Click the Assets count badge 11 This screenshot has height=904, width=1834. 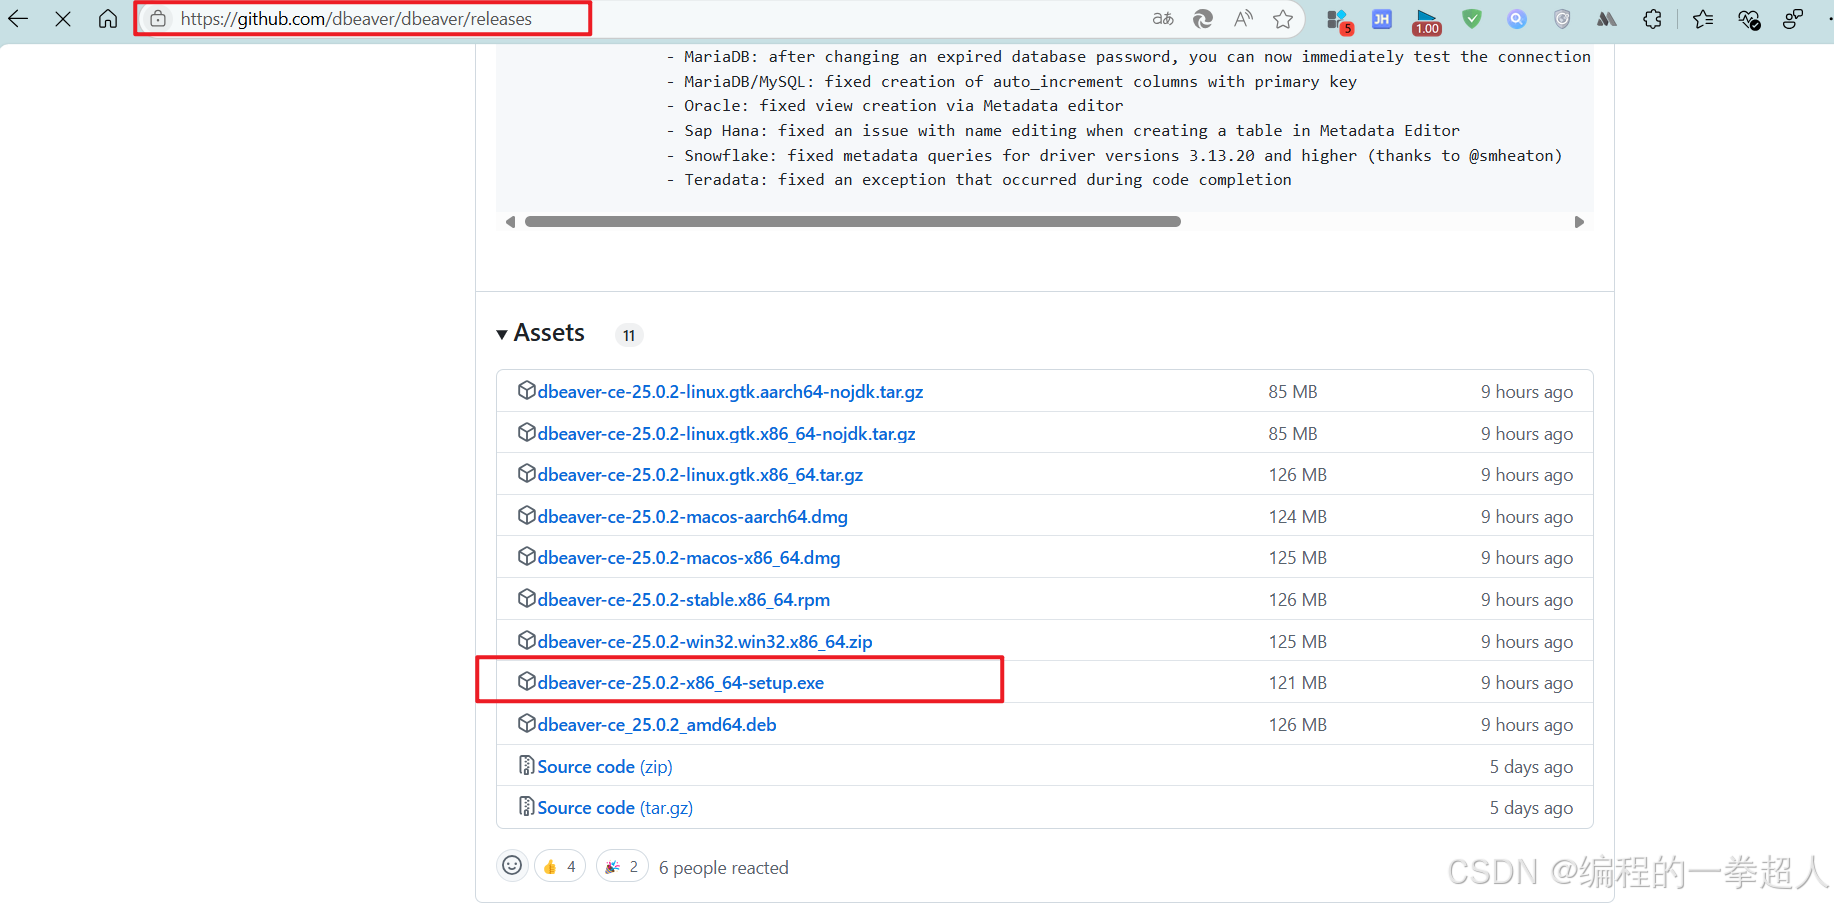tap(629, 335)
